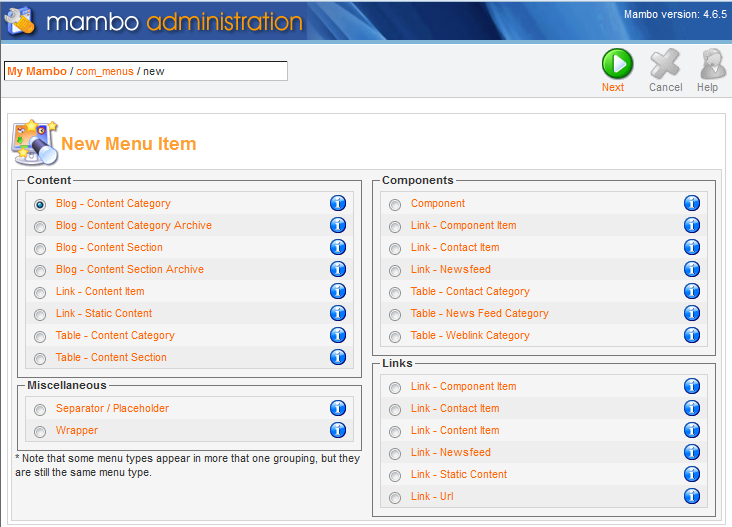Click the Cancel X icon
The height and width of the screenshot is (527, 732).
pos(665,63)
